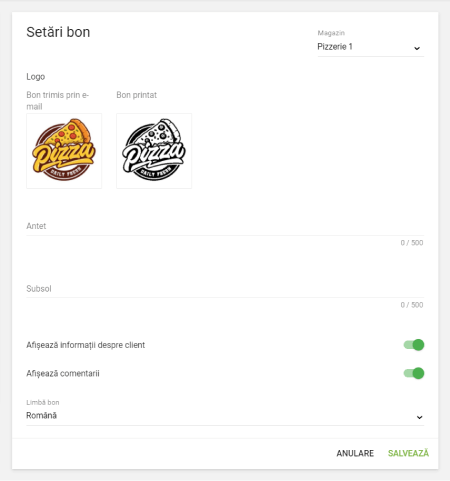Click the SALVEAZĂ button
The height and width of the screenshot is (481, 450).
tap(408, 453)
